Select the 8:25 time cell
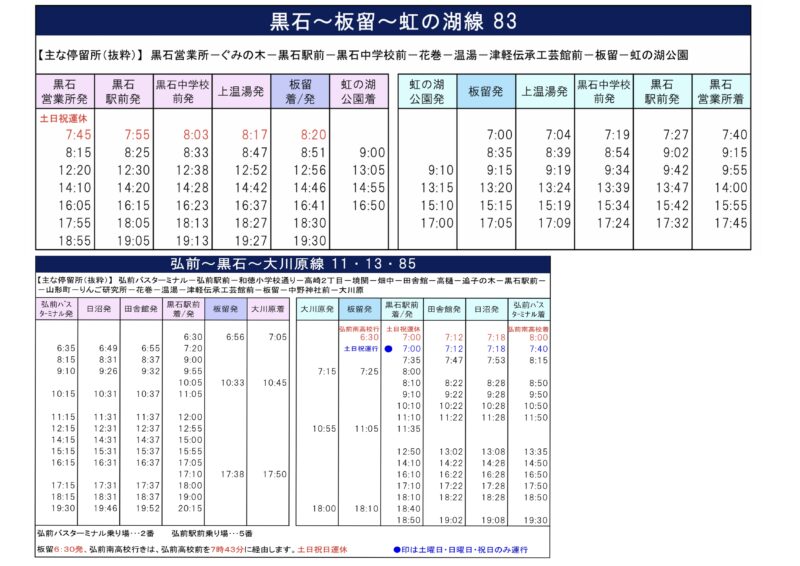 click(137, 153)
